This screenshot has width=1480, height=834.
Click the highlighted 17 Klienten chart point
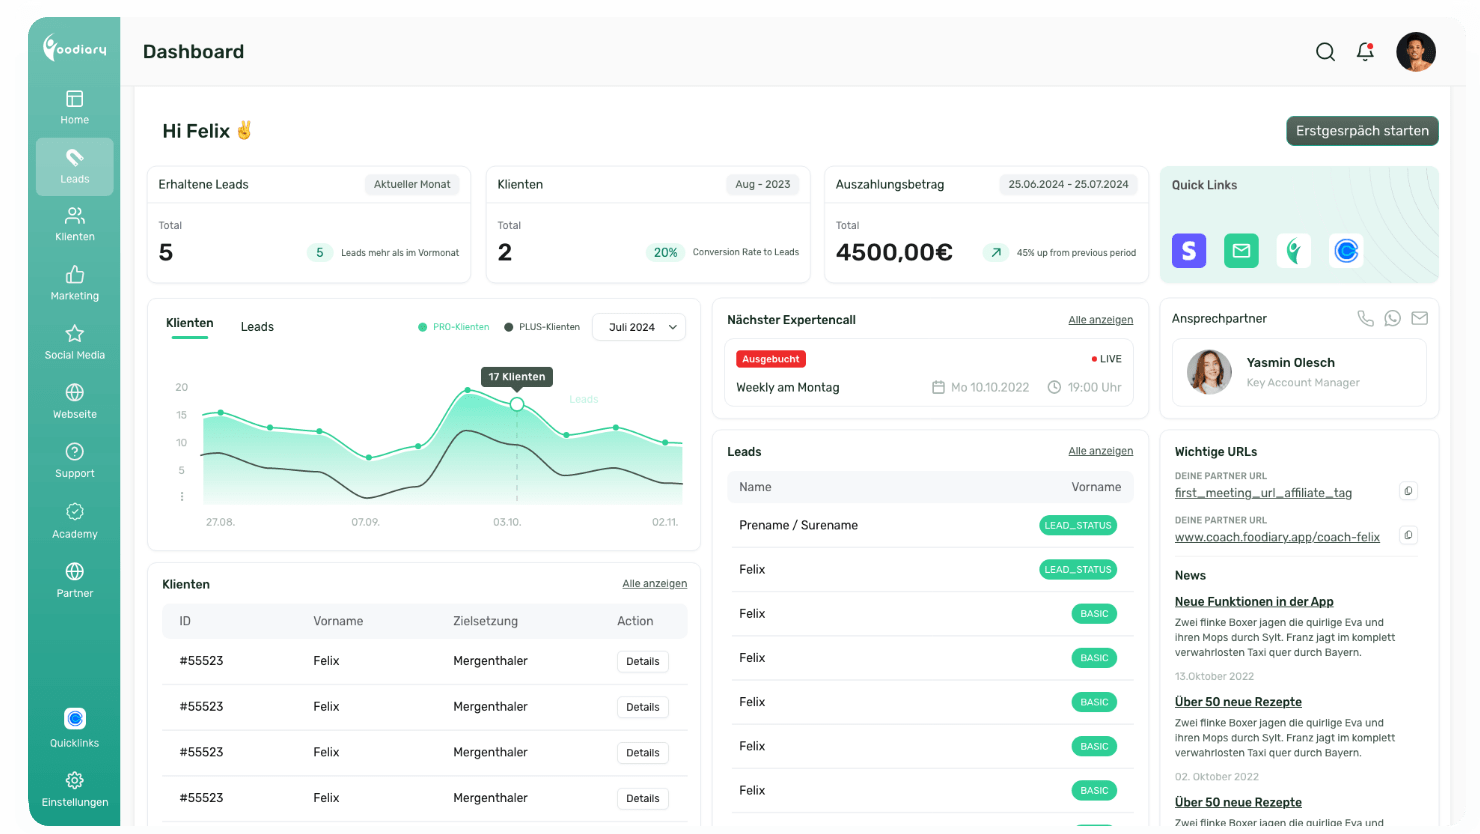517,404
